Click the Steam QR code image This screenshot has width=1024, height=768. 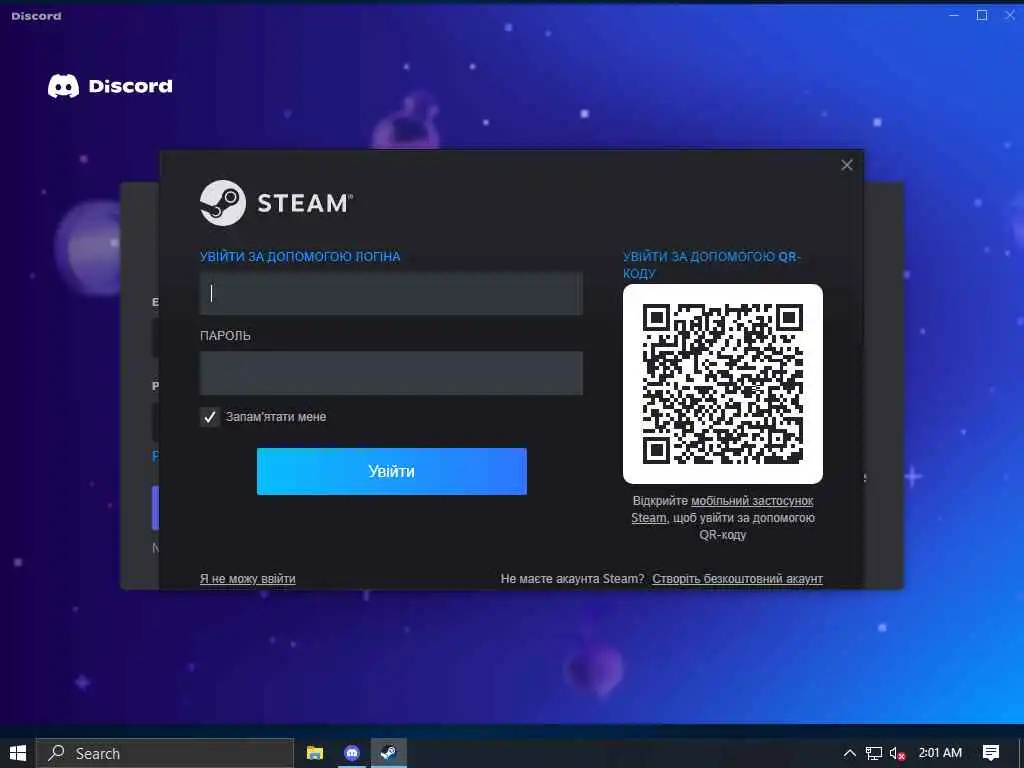(x=722, y=383)
